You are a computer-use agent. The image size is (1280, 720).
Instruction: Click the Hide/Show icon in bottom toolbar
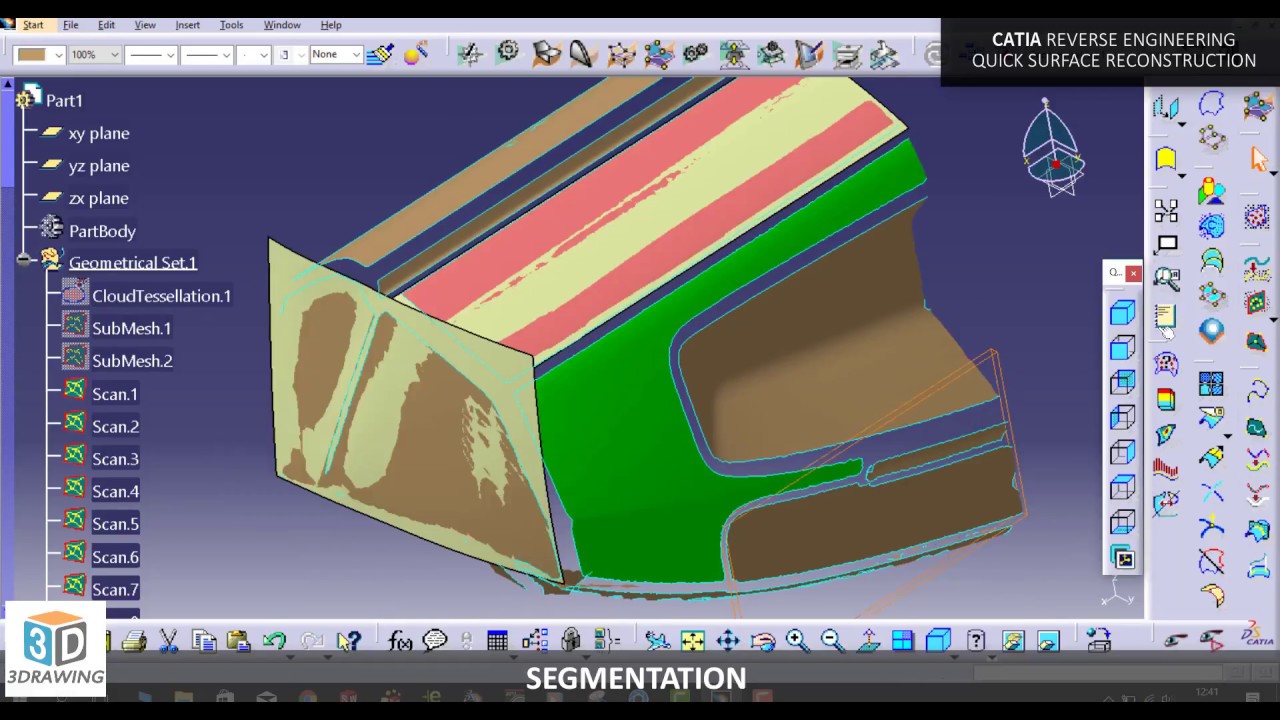coord(1013,640)
